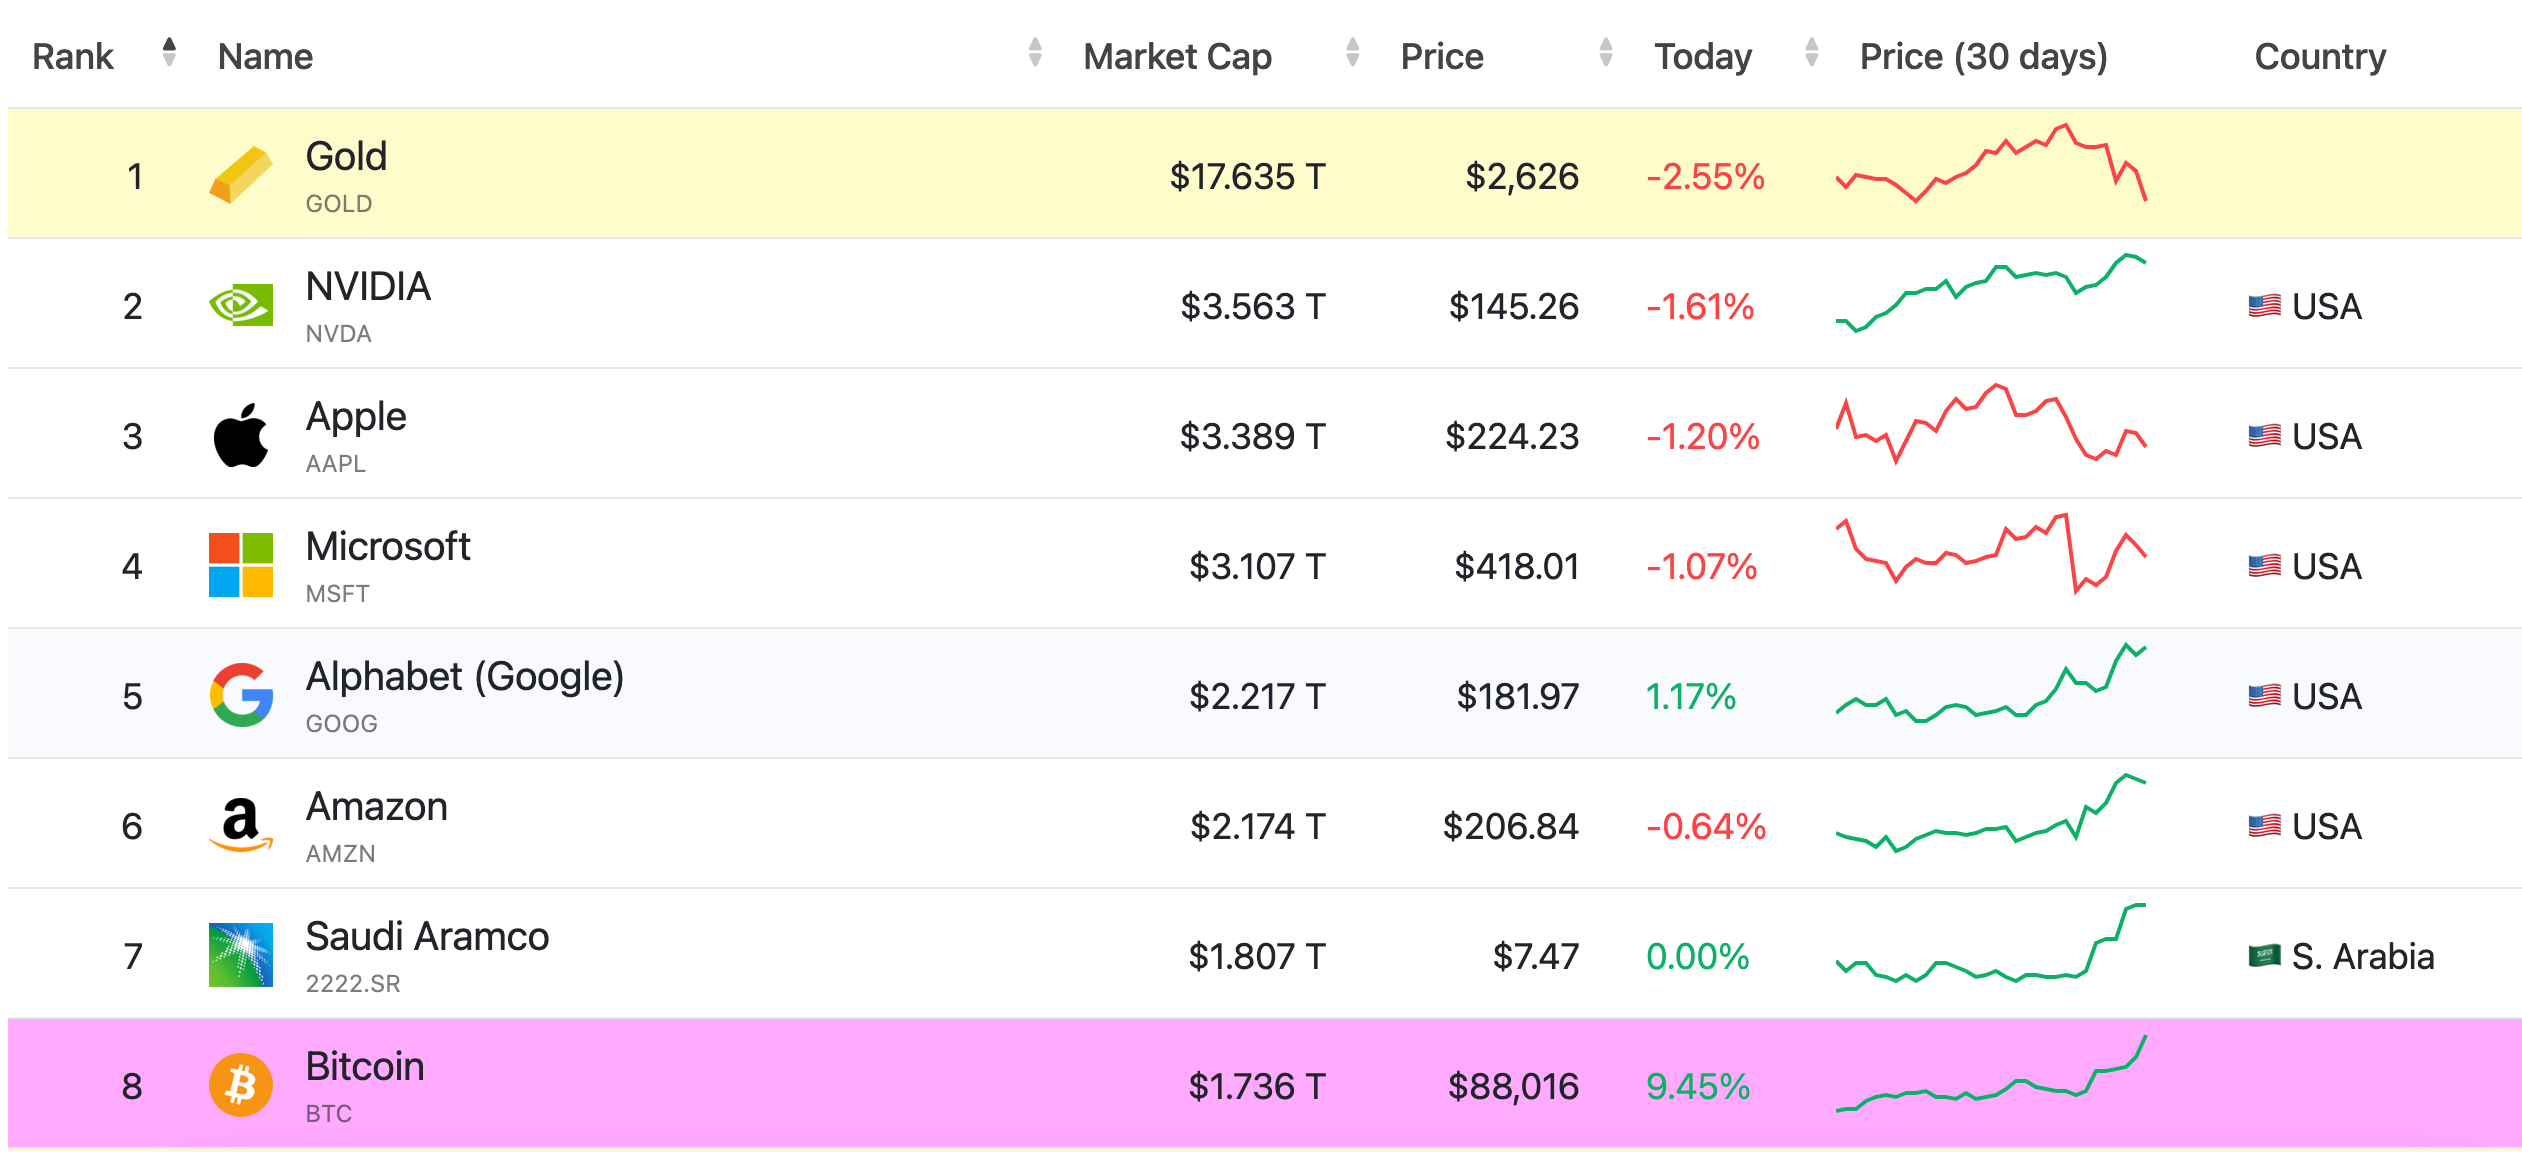Click the USA flag in NVIDIA row
The height and width of the screenshot is (1152, 2522).
pyautogui.click(x=2264, y=306)
